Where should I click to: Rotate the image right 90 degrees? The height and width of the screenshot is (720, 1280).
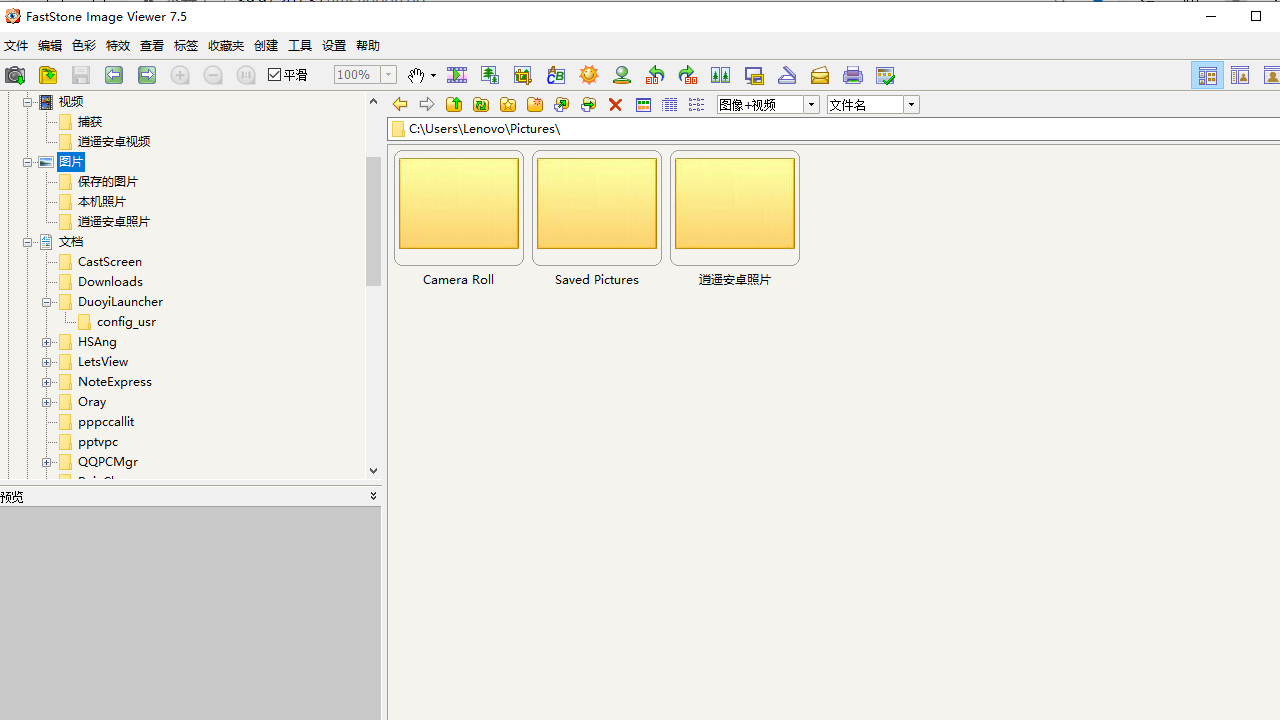point(687,75)
